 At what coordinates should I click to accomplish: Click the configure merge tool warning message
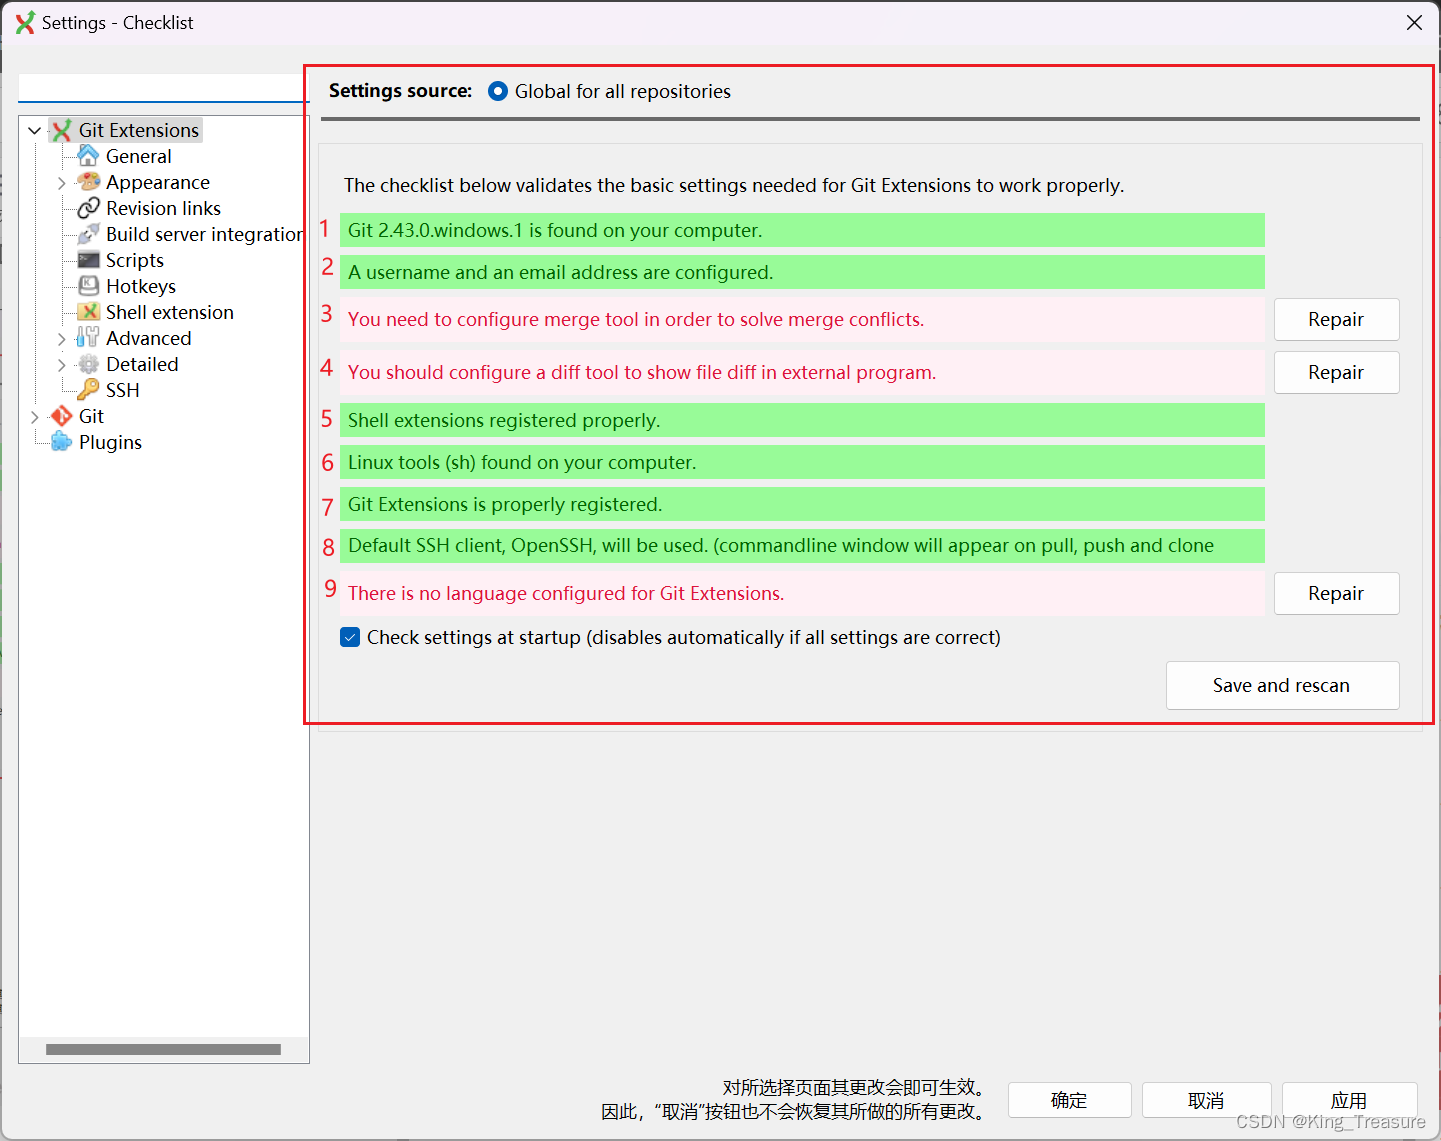point(802,319)
